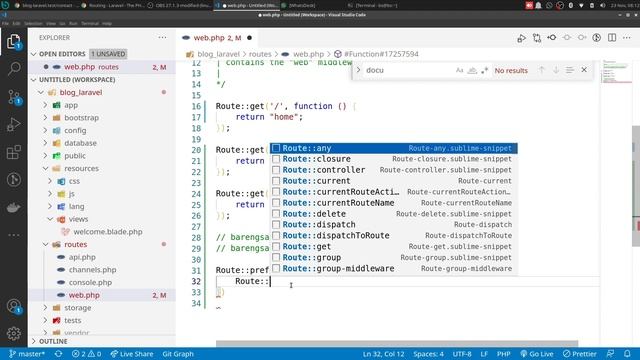Toggle replace mode chevron in find widget
Viewport: 640px width, 360px height.
pyautogui.click(x=358, y=70)
